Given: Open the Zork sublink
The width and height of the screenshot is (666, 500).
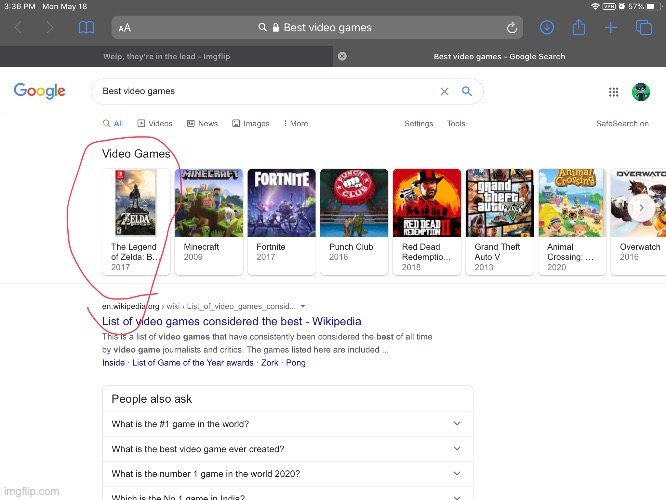Looking at the screenshot, I should tap(270, 363).
